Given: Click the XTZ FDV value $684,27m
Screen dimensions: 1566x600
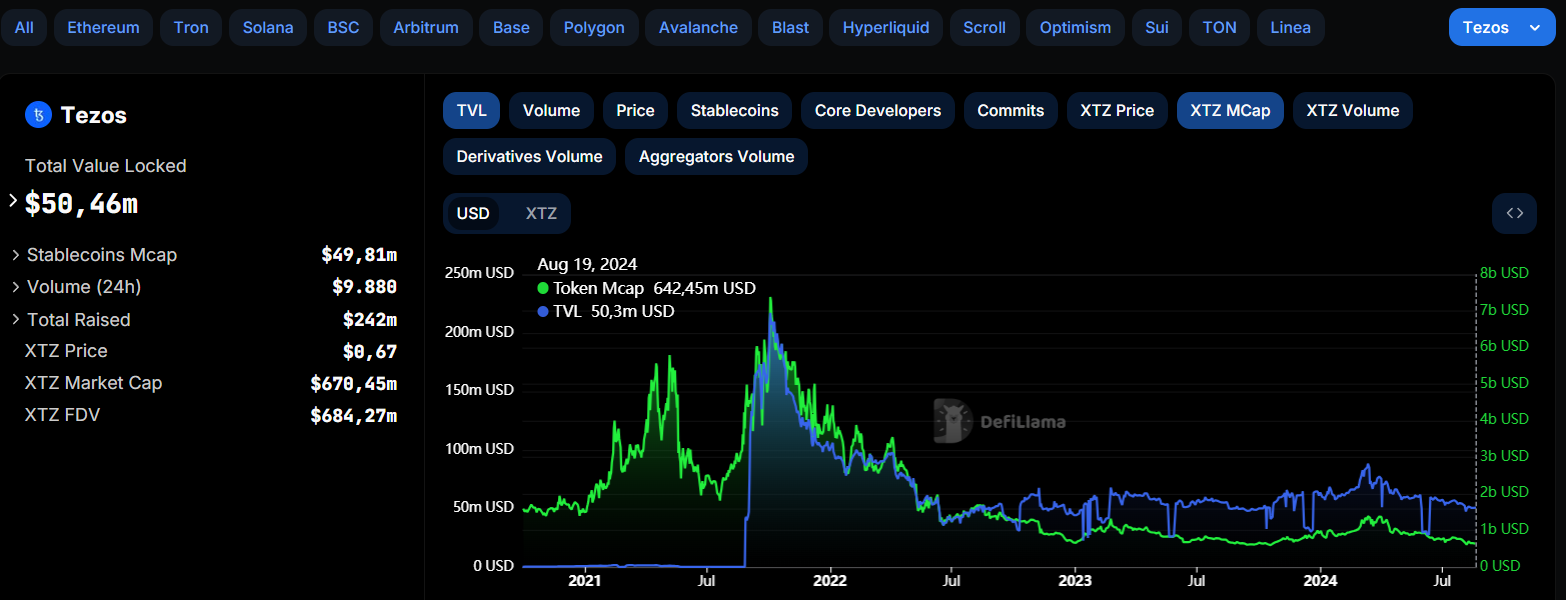Looking at the screenshot, I should (x=354, y=415).
